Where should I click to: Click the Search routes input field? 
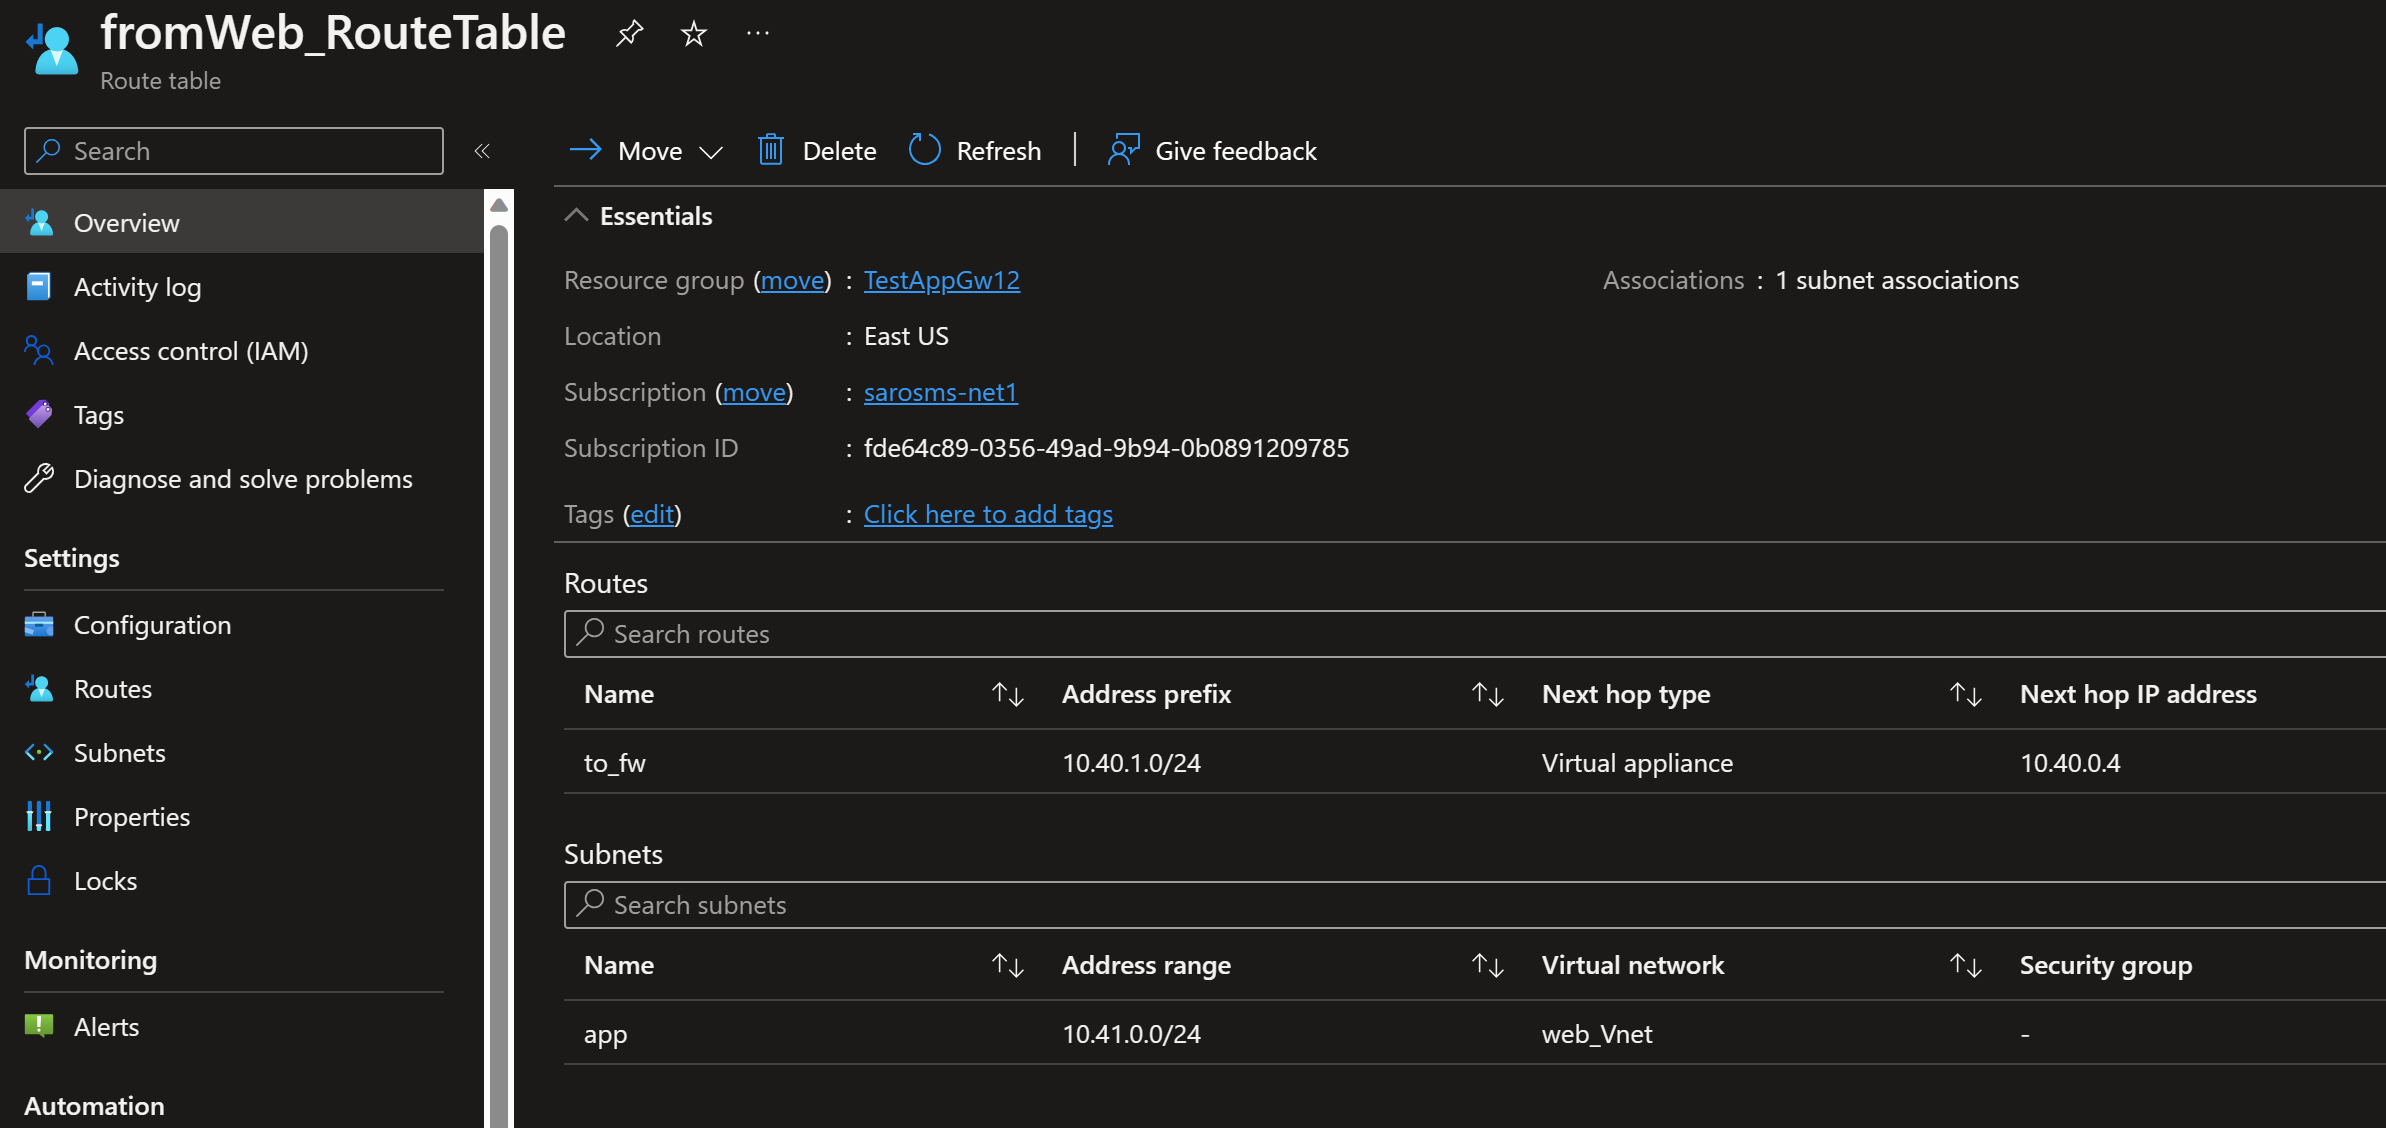coord(1400,634)
